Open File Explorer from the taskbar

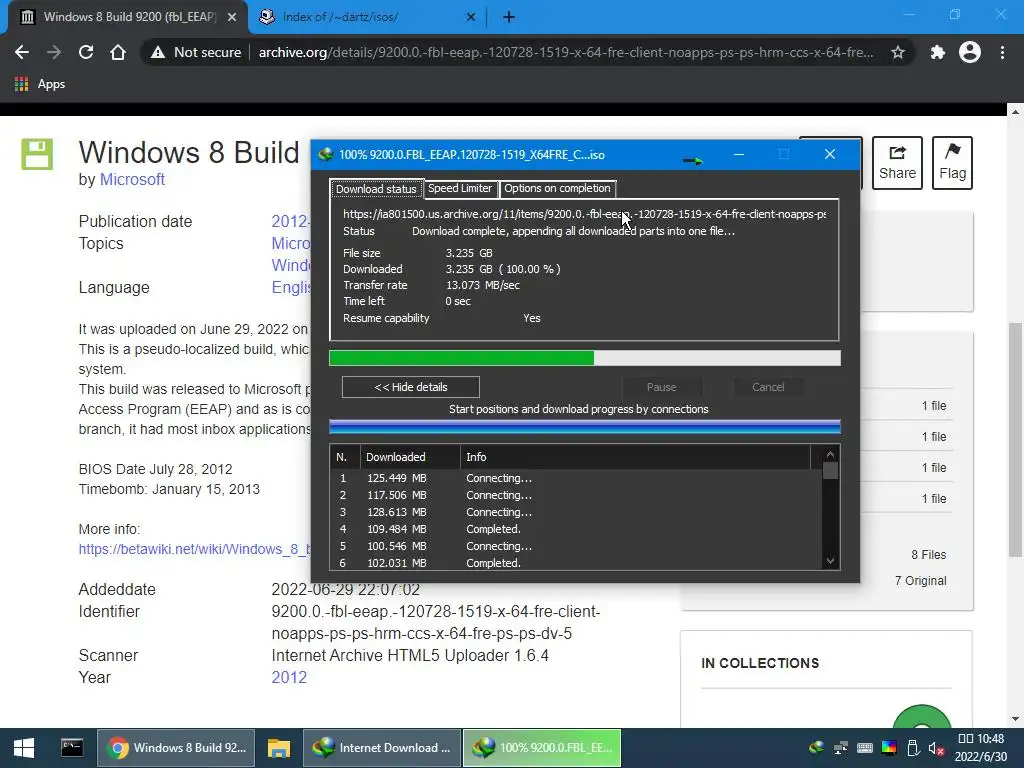pos(278,748)
